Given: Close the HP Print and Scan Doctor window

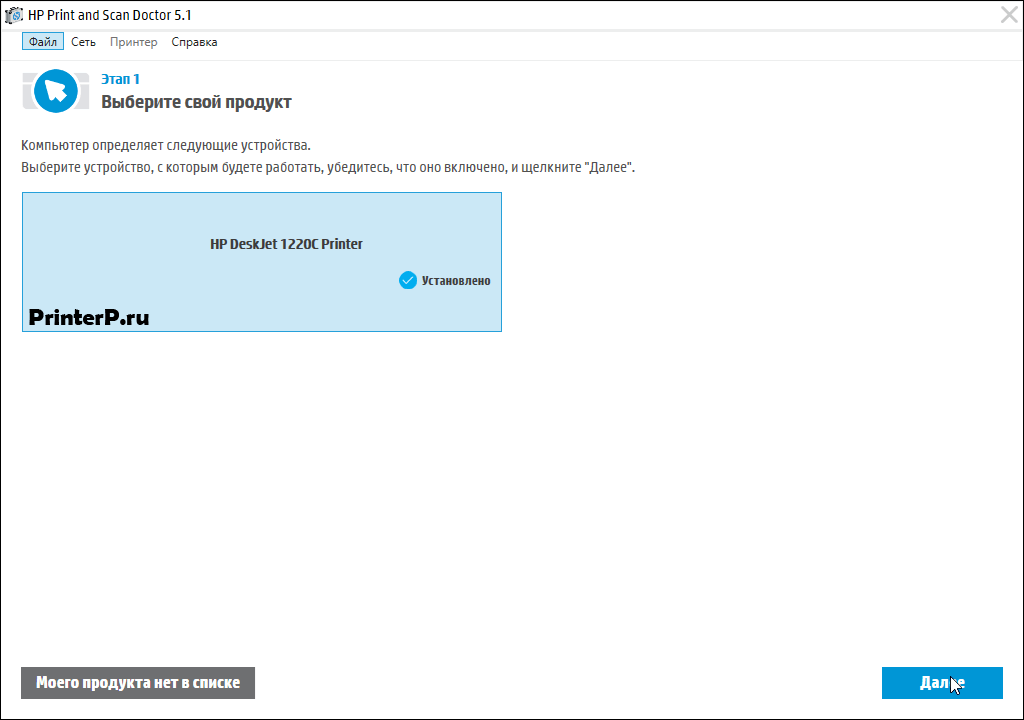Looking at the screenshot, I should click(1009, 14).
